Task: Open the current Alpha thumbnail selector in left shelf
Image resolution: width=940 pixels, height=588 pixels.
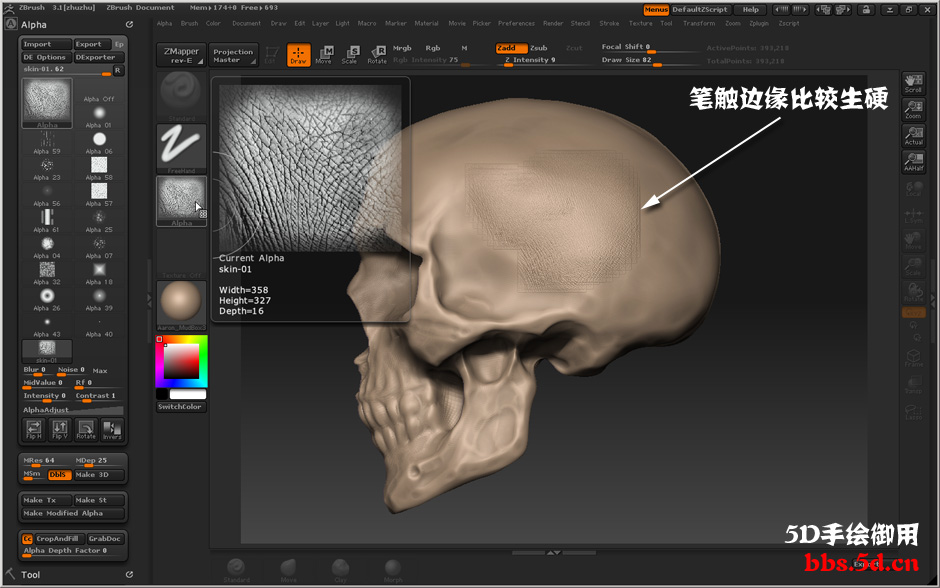Action: (x=181, y=201)
